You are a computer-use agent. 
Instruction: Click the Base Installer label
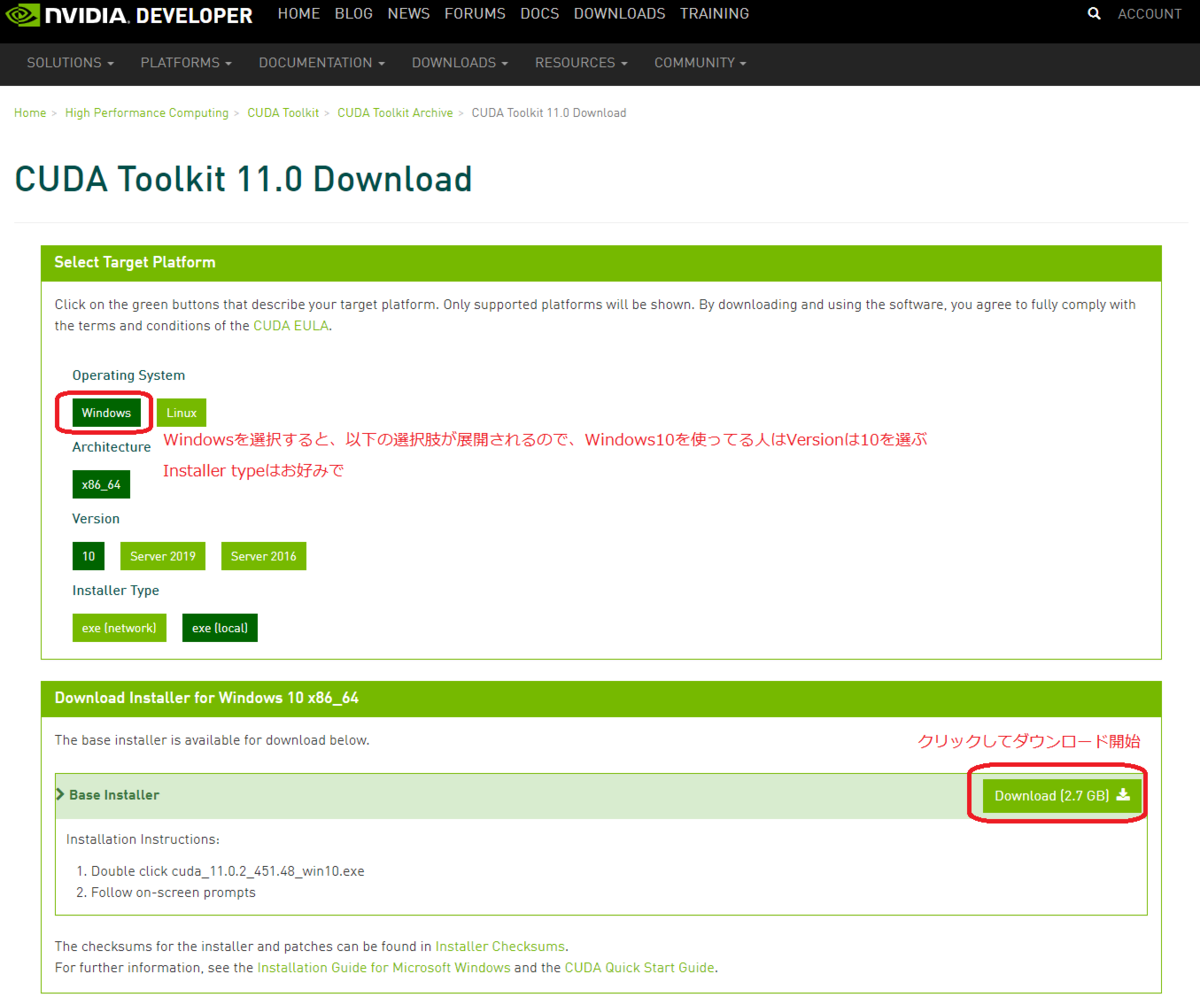114,795
